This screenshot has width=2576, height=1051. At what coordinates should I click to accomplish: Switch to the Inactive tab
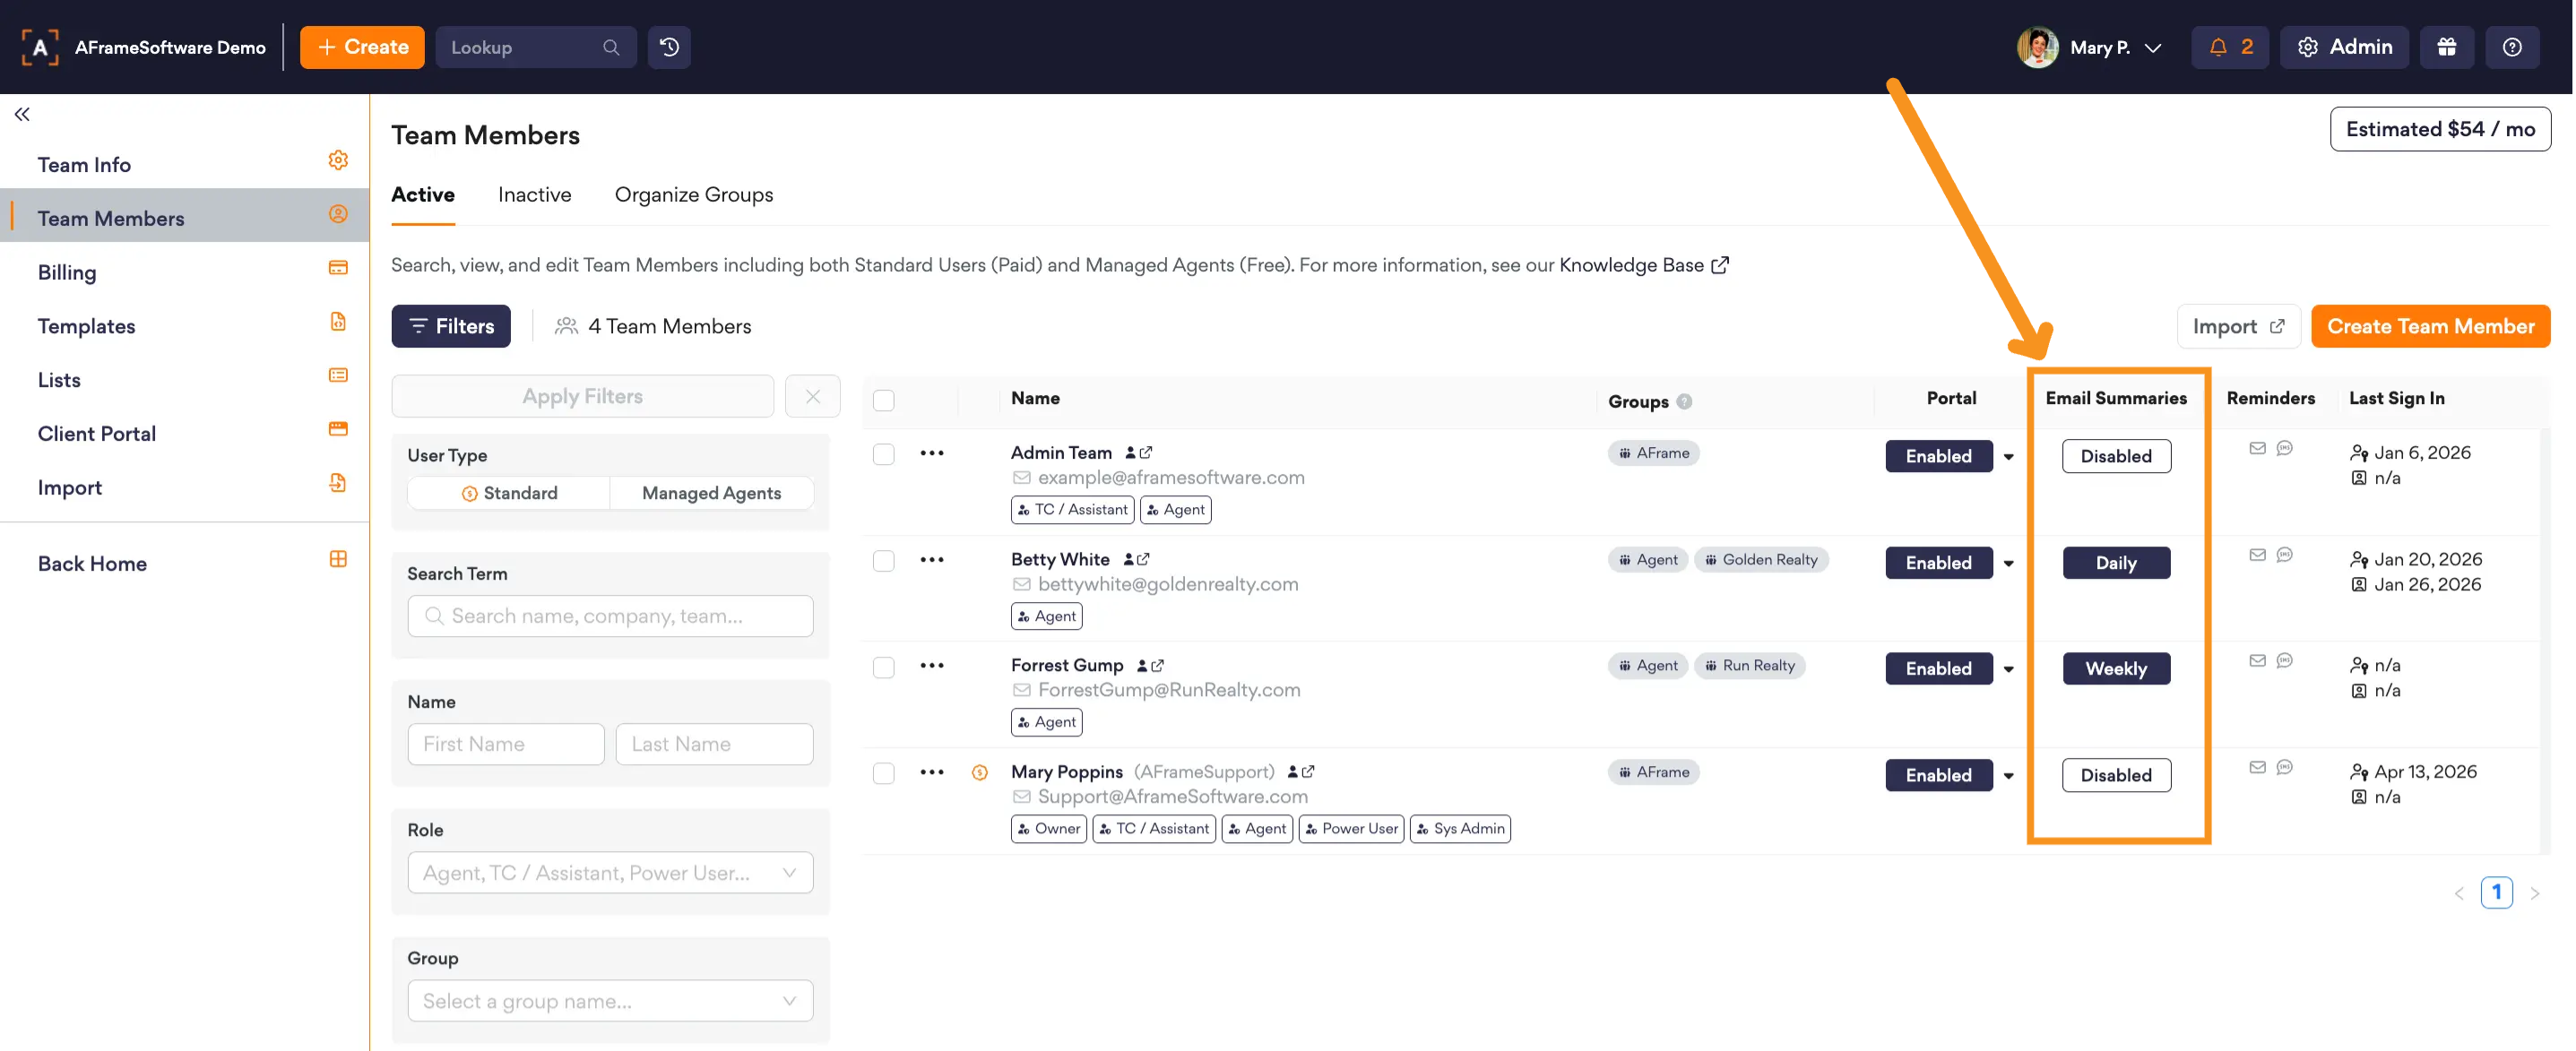tap(534, 194)
